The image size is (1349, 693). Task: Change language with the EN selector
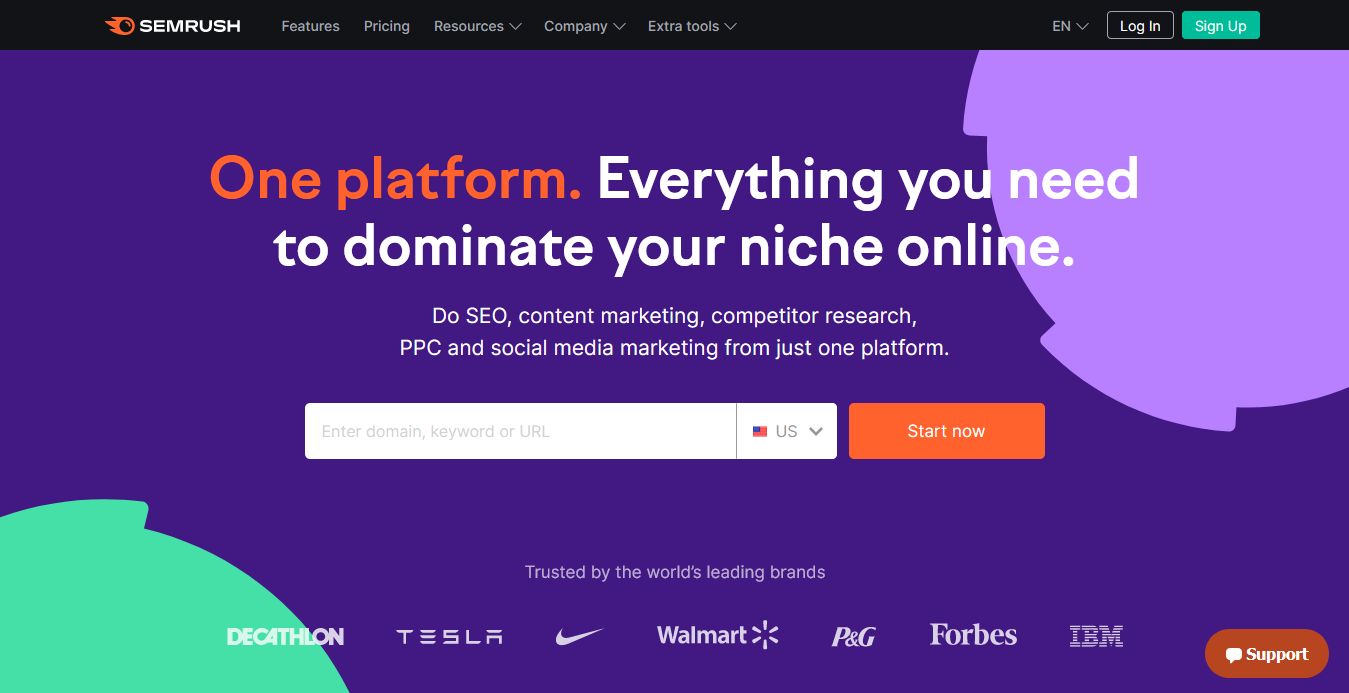(x=1070, y=26)
